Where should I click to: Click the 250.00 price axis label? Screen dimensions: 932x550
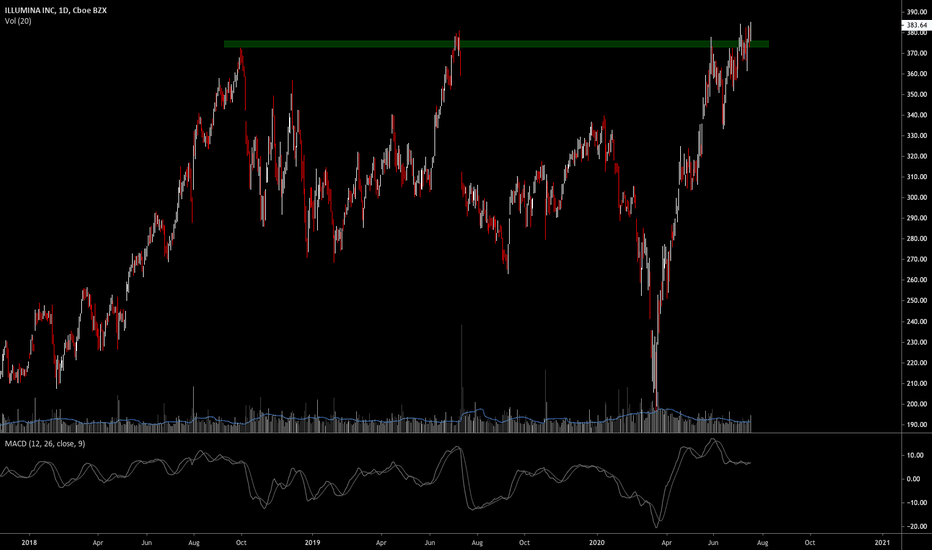pyautogui.click(x=917, y=301)
